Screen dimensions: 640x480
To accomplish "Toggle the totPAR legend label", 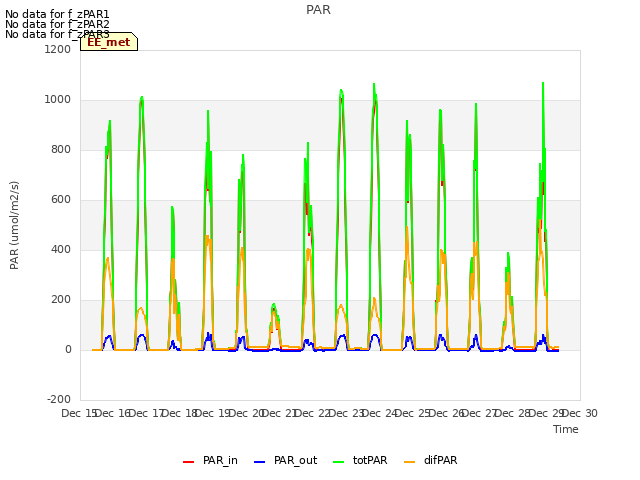I will [370, 460].
